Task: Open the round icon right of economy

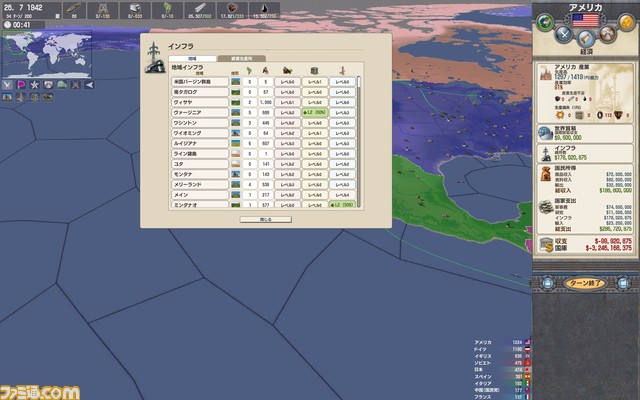Action: (x=607, y=34)
